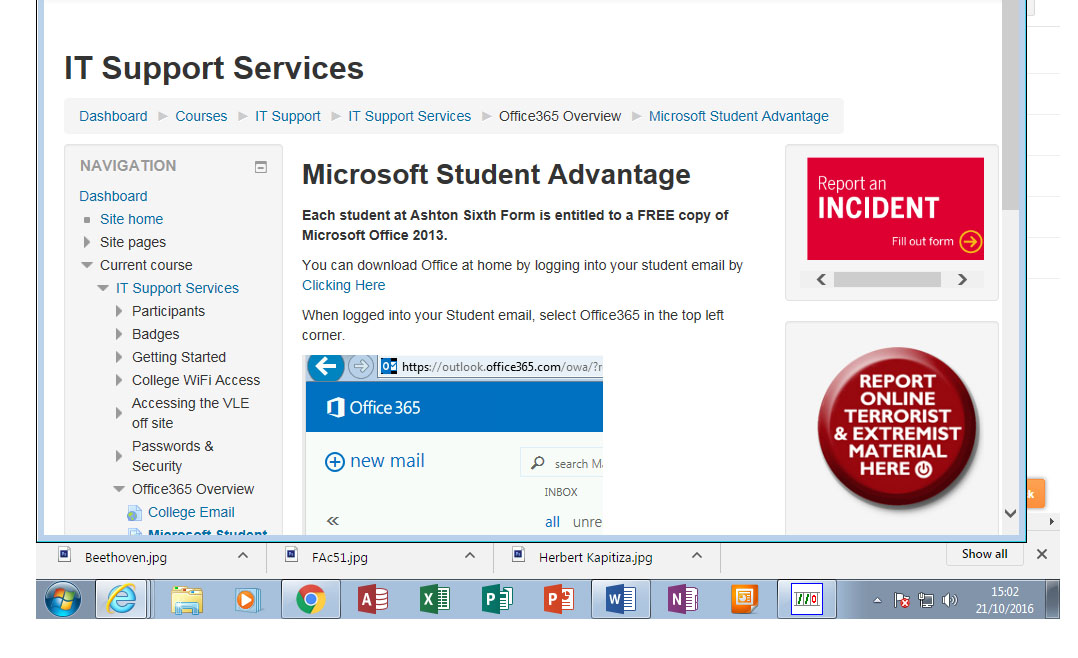1078x658 pixels.
Task: Click the Clicking Here link
Action: pos(343,285)
